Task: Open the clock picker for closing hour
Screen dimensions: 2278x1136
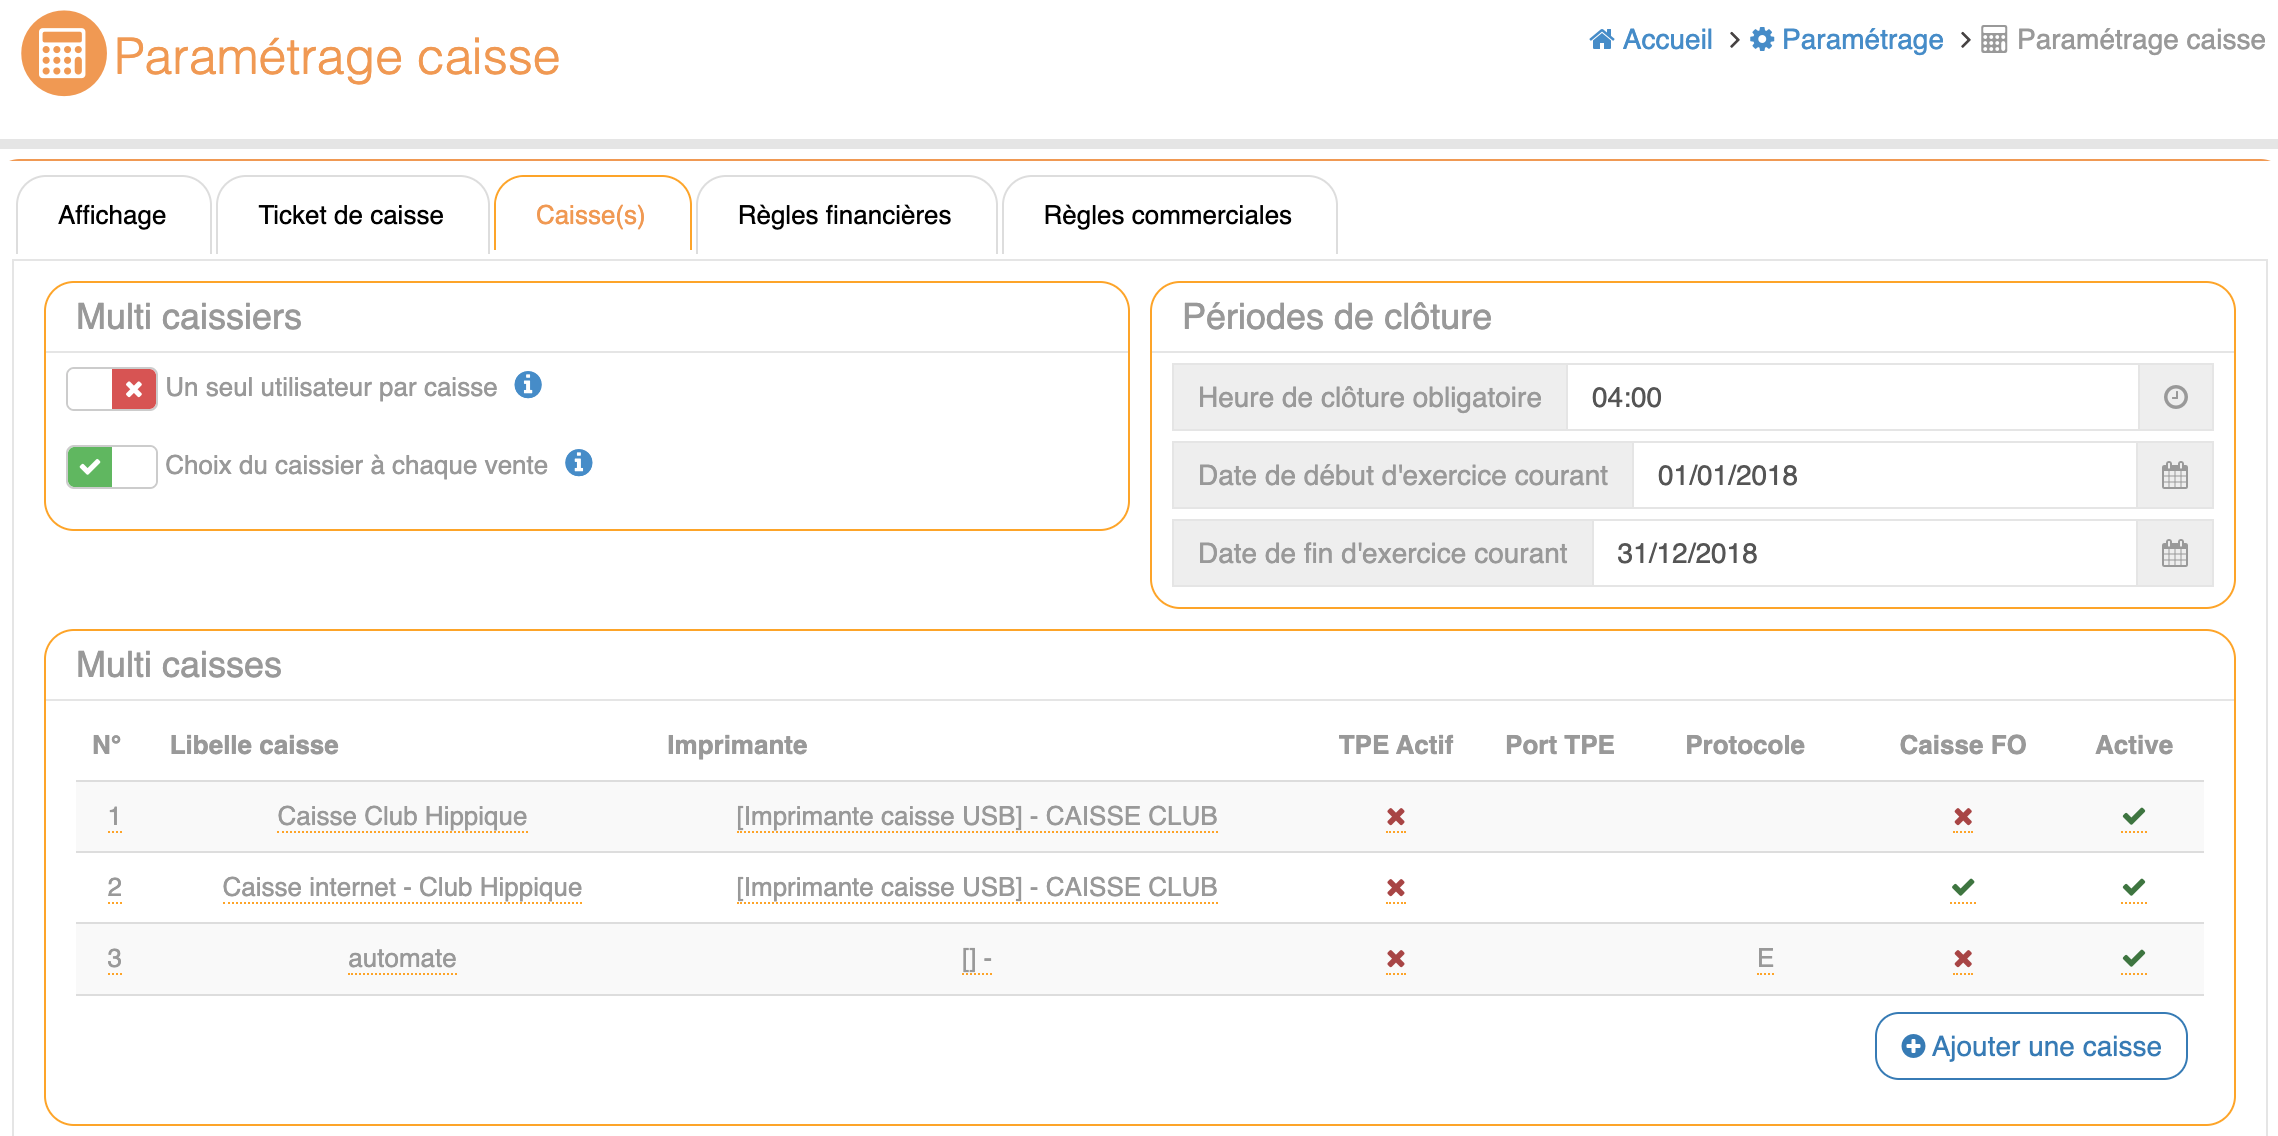Action: point(2175,397)
